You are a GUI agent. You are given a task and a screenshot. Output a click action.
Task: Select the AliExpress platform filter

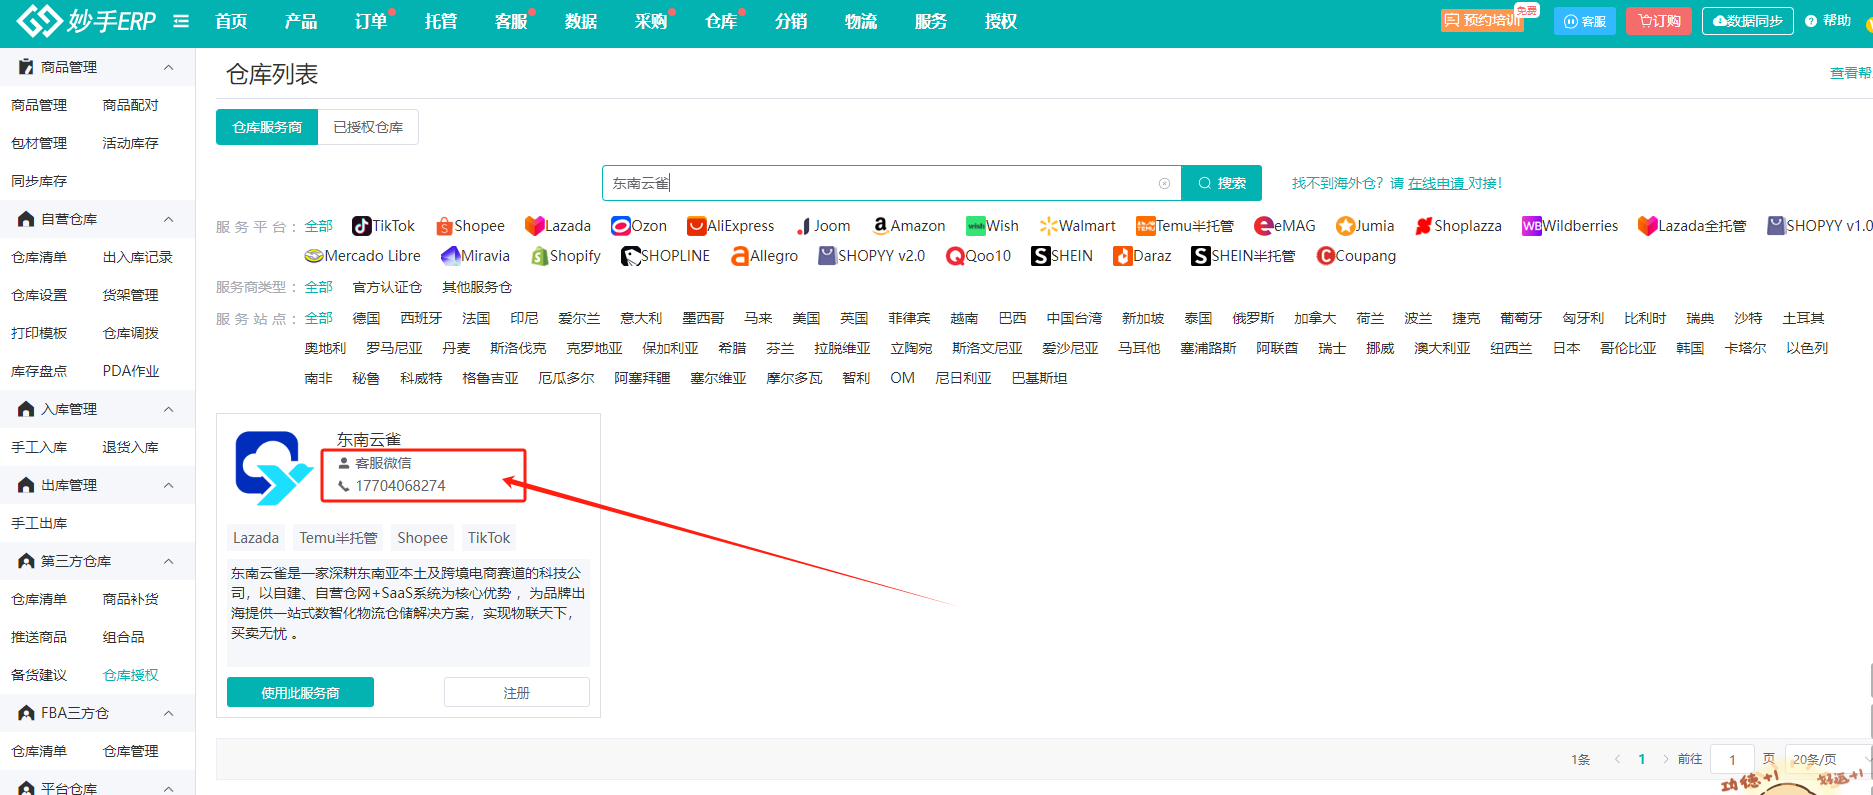[731, 226]
